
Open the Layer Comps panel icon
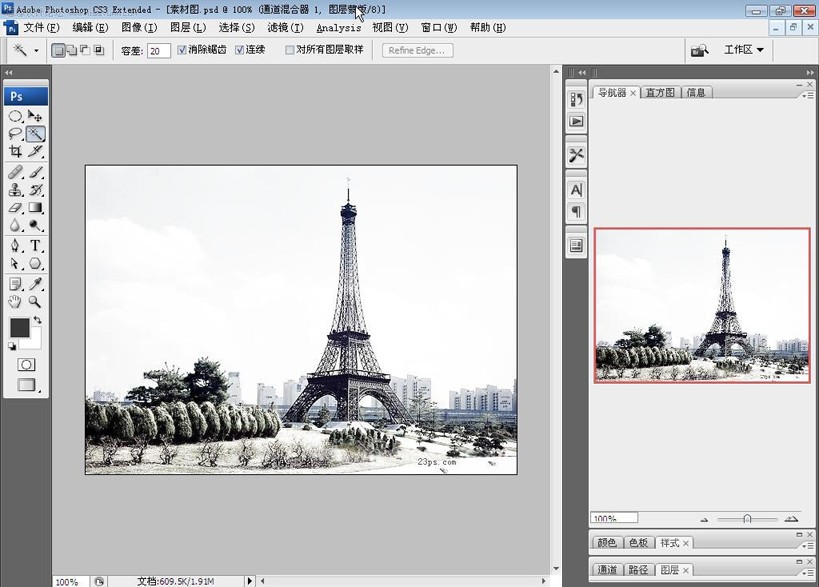[576, 245]
